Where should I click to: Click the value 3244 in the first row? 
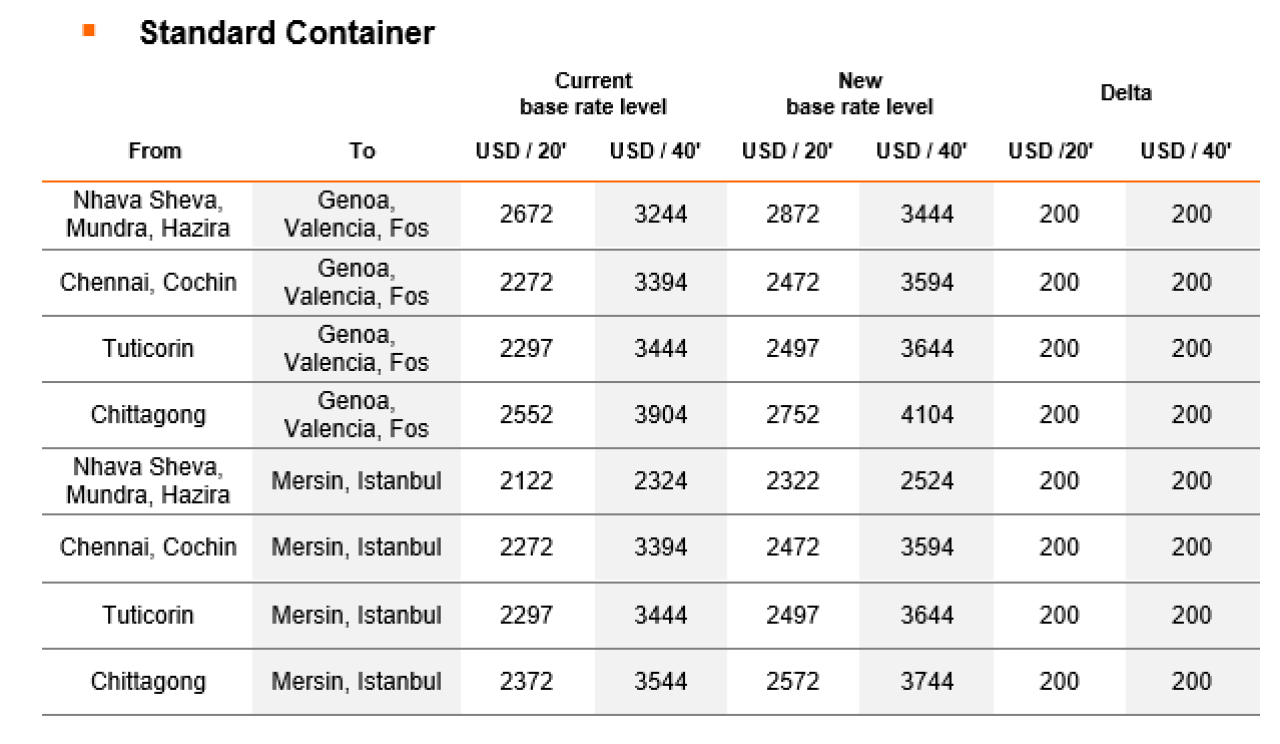tap(661, 215)
